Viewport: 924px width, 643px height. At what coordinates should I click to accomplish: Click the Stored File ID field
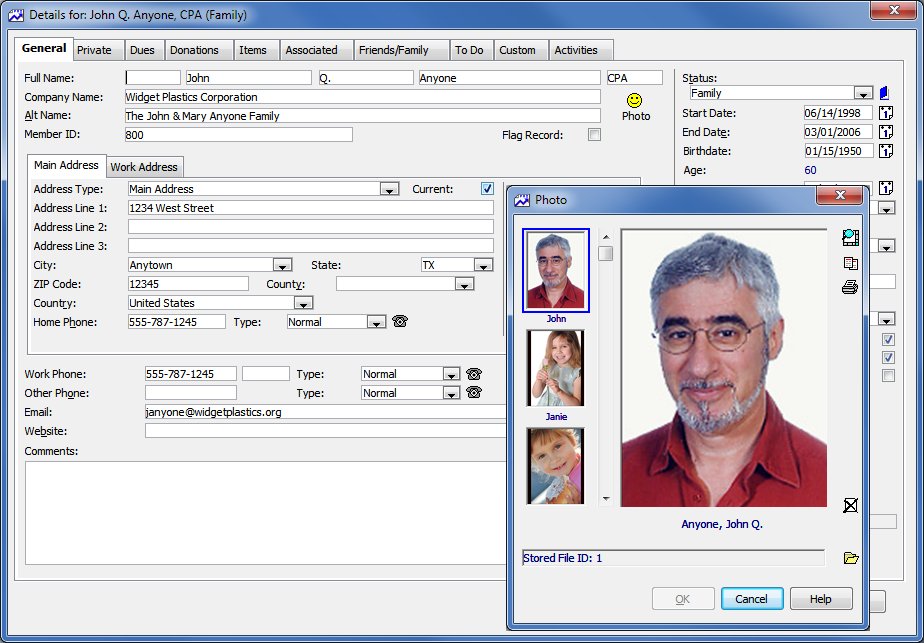[x=674, y=558]
